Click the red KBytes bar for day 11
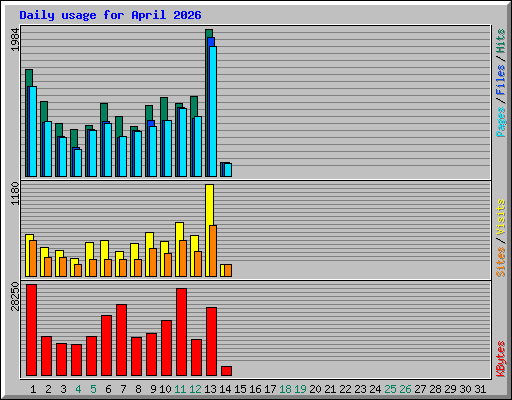 (x=181, y=332)
